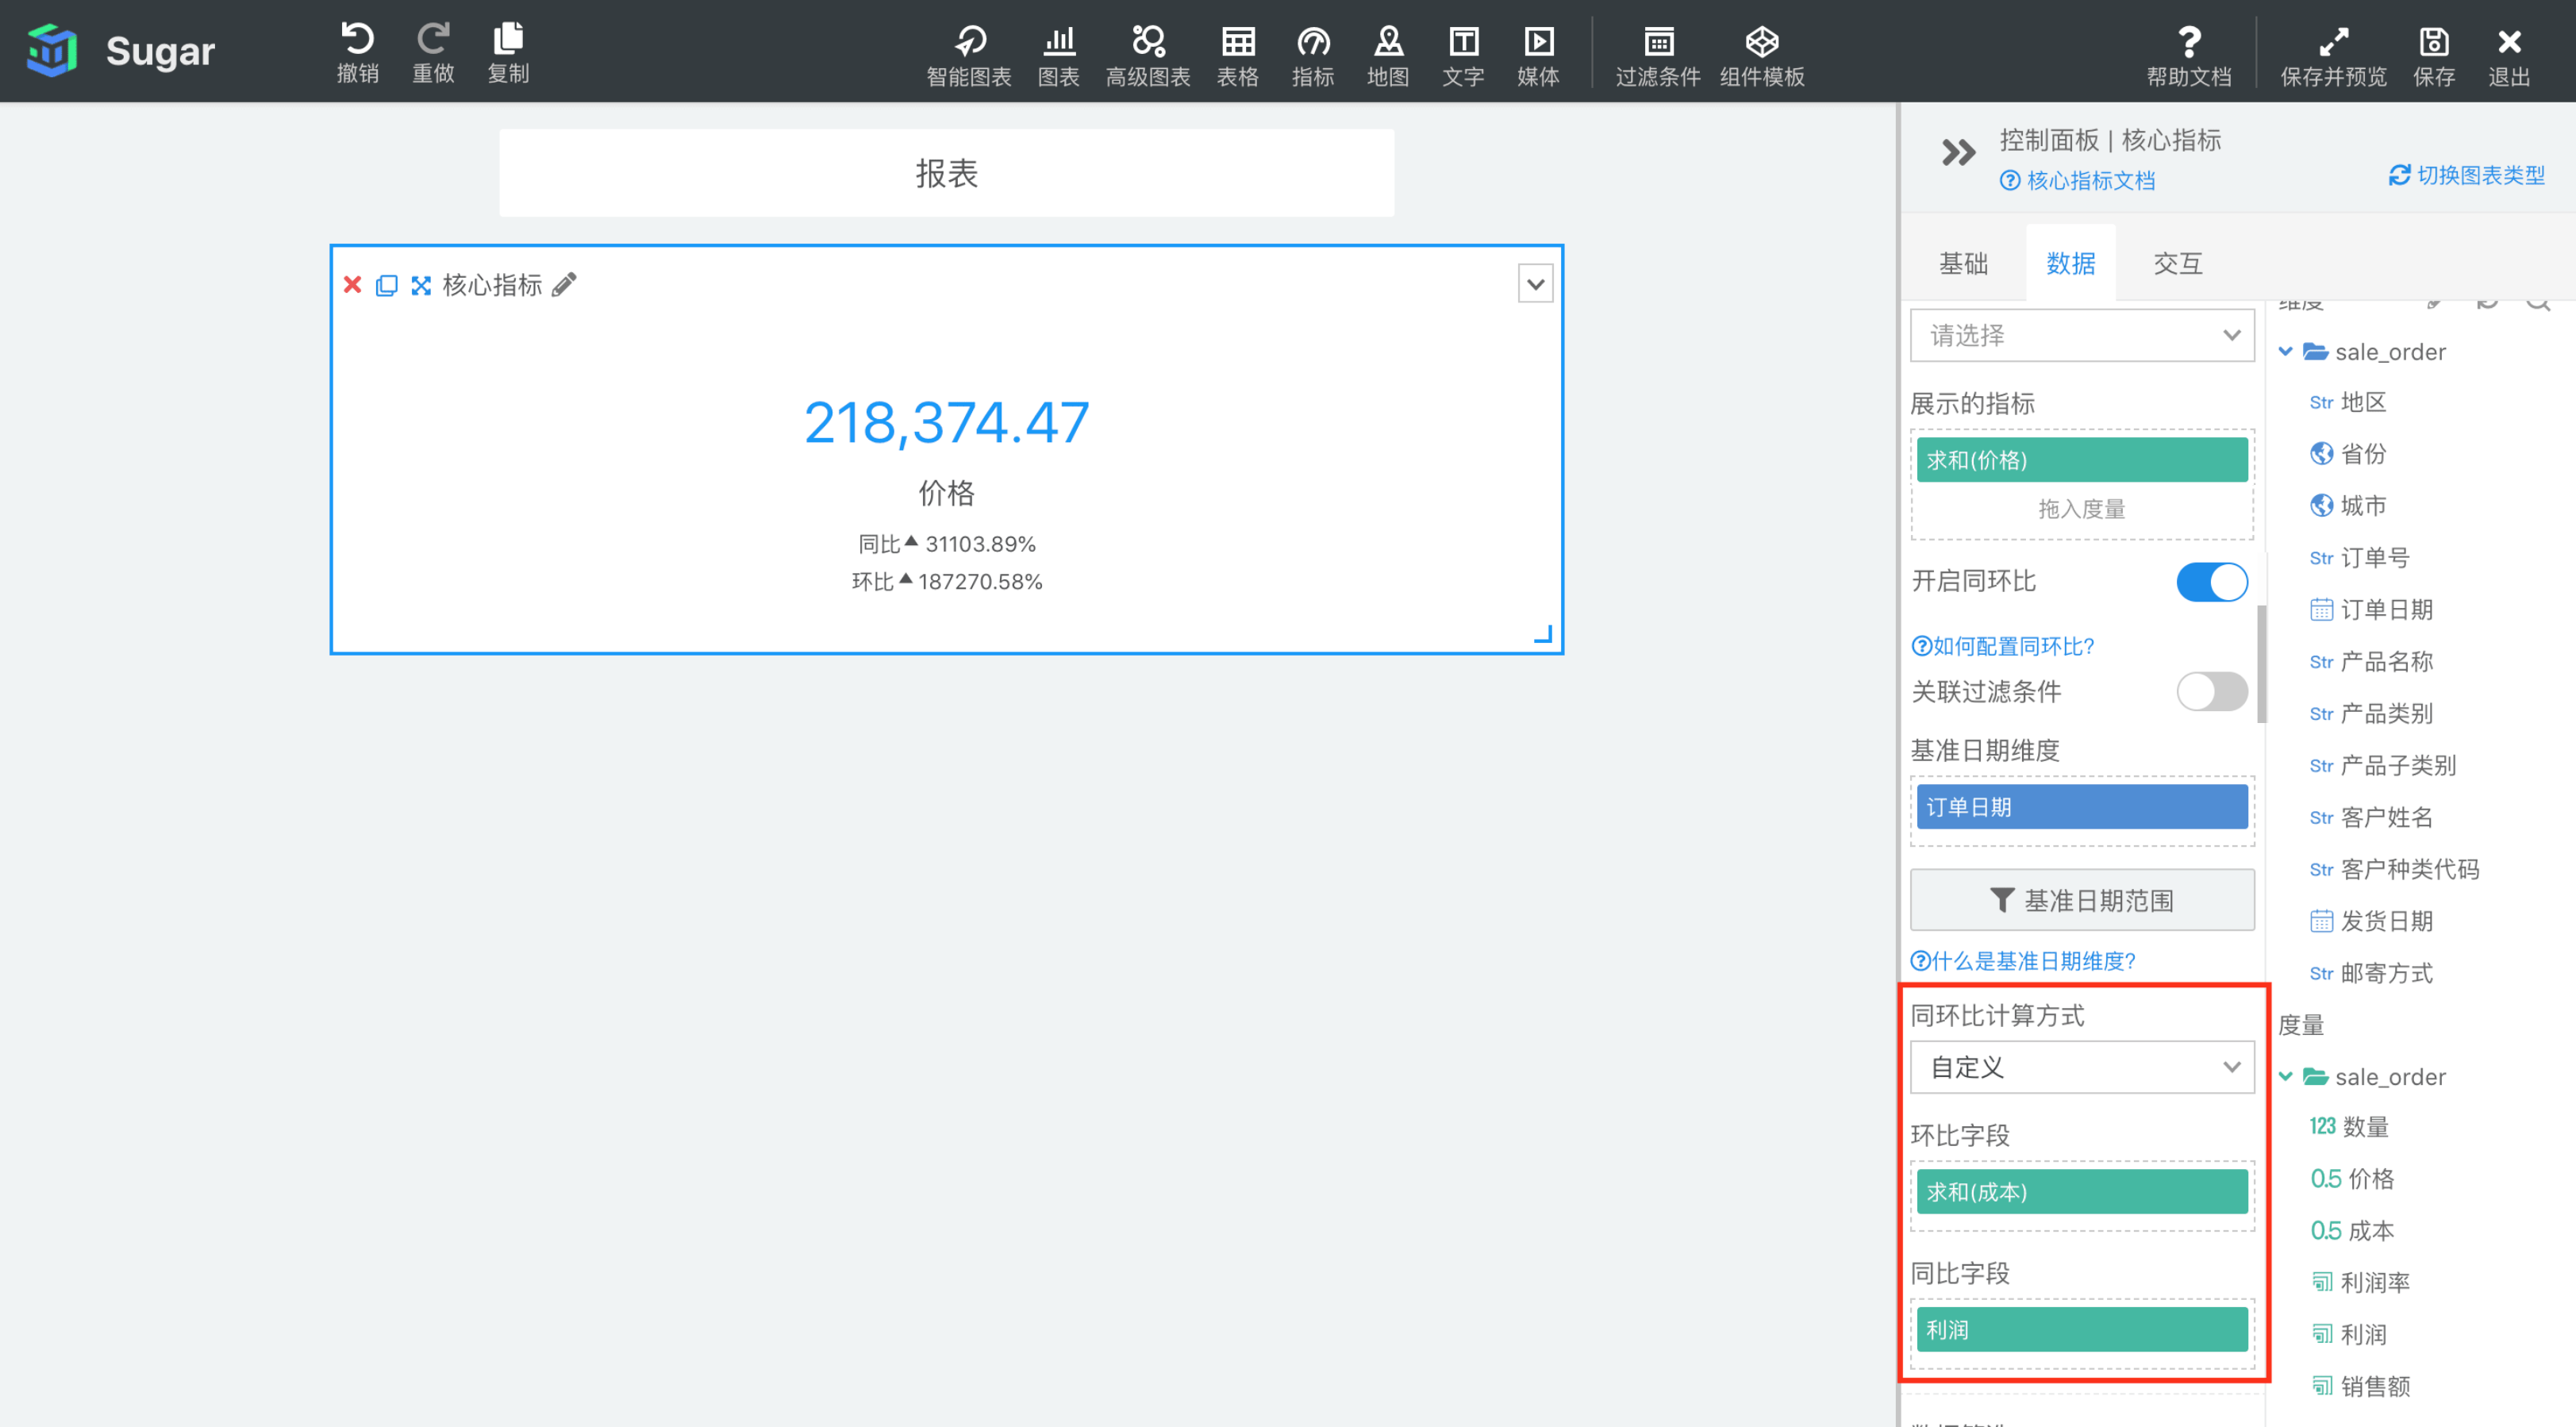The width and height of the screenshot is (2576, 1427).
Task: Open 同环比计算方式 自定义 dropdown
Action: (x=2082, y=1067)
